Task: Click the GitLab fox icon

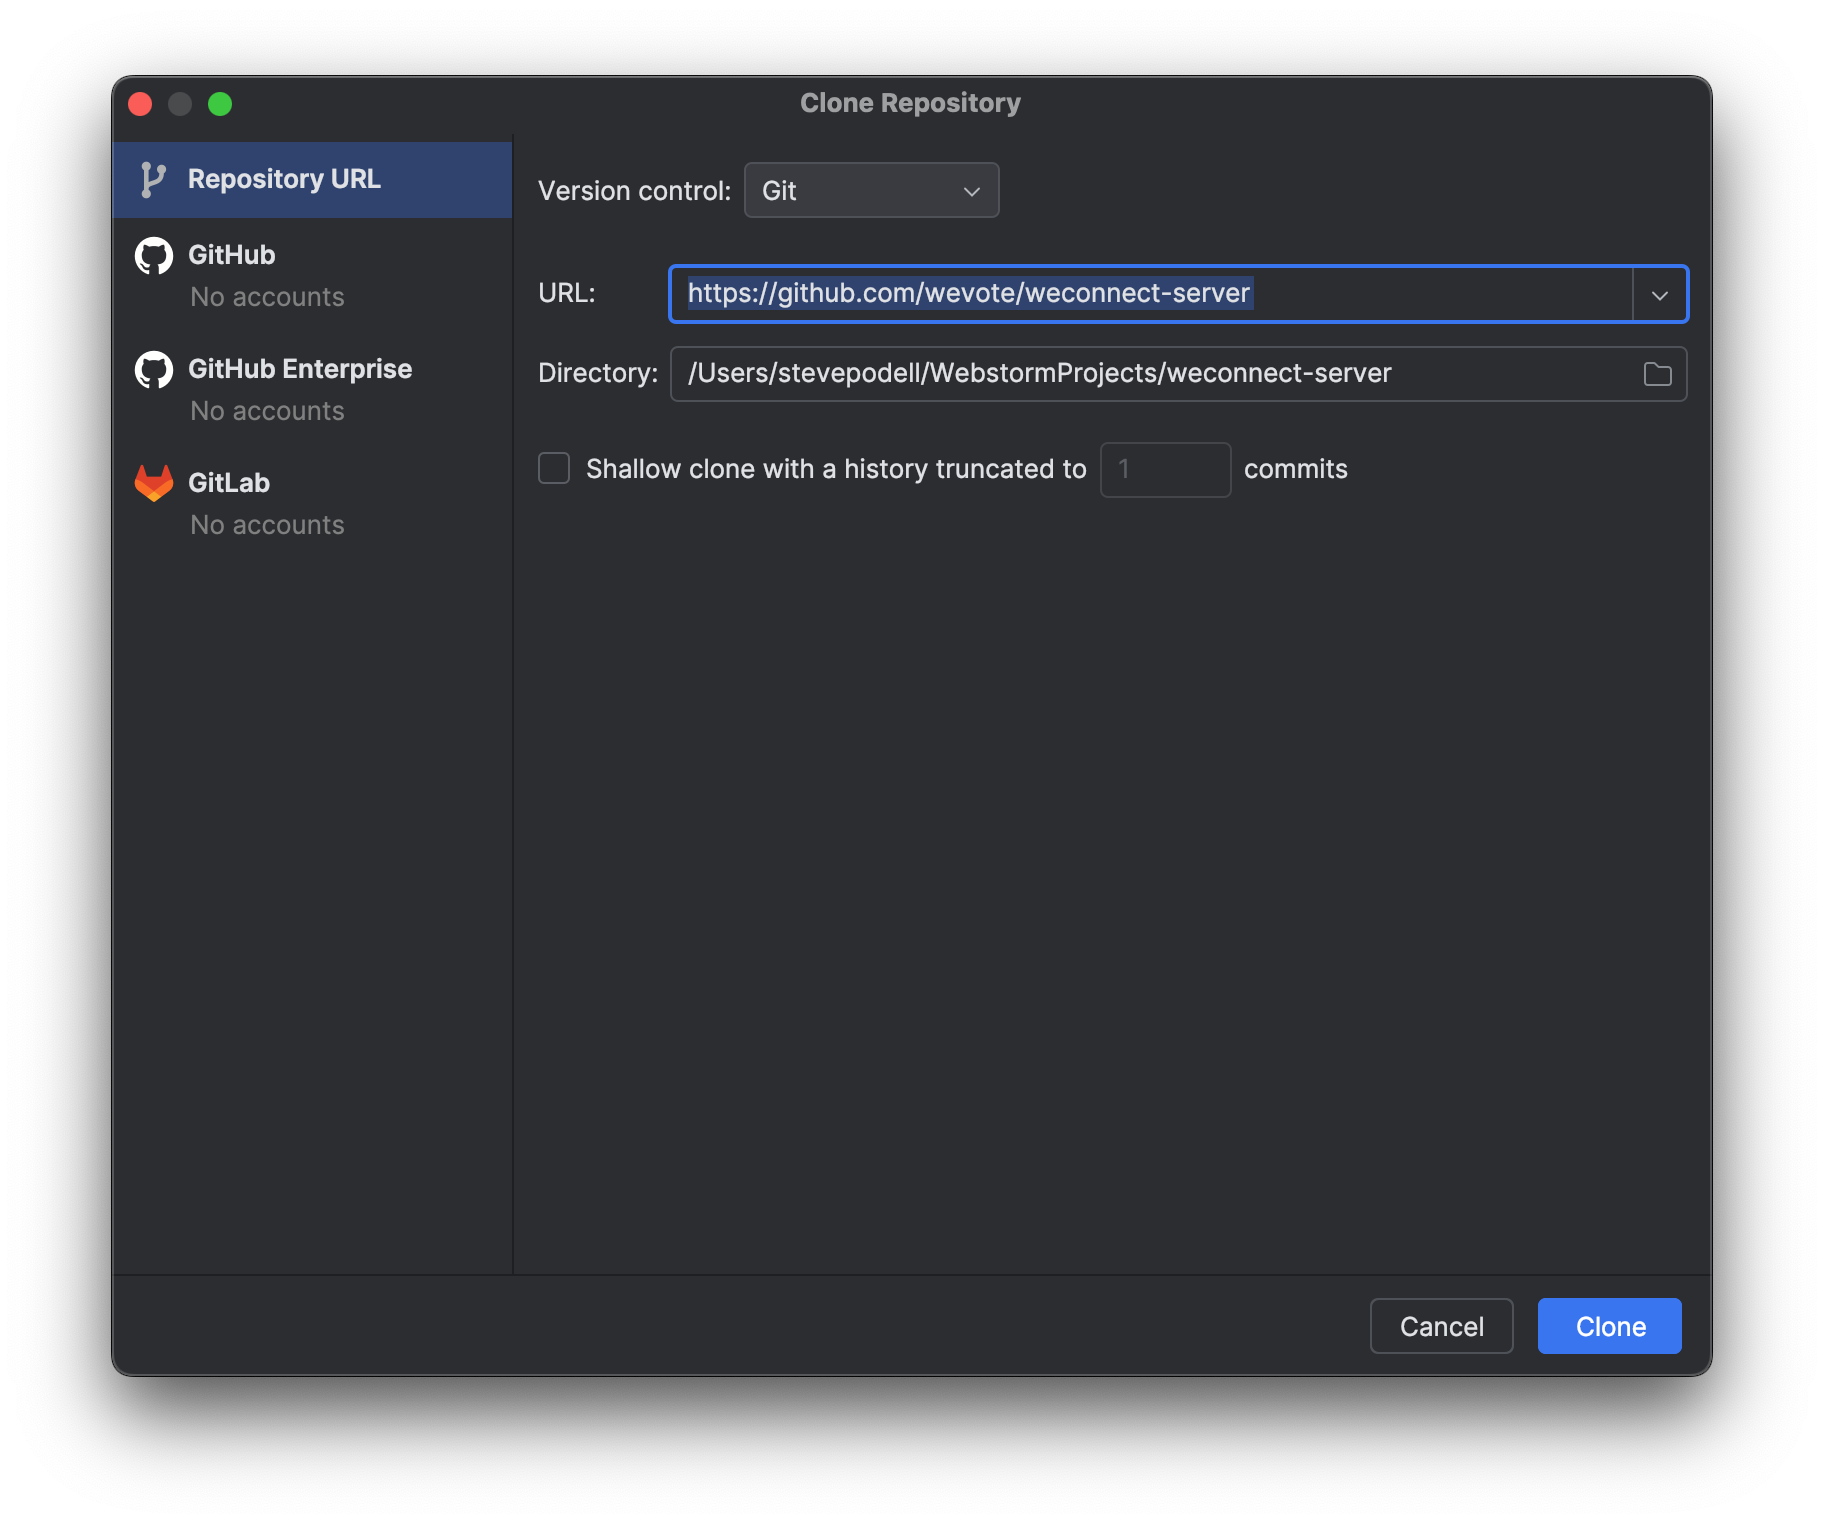Action: pos(154,483)
